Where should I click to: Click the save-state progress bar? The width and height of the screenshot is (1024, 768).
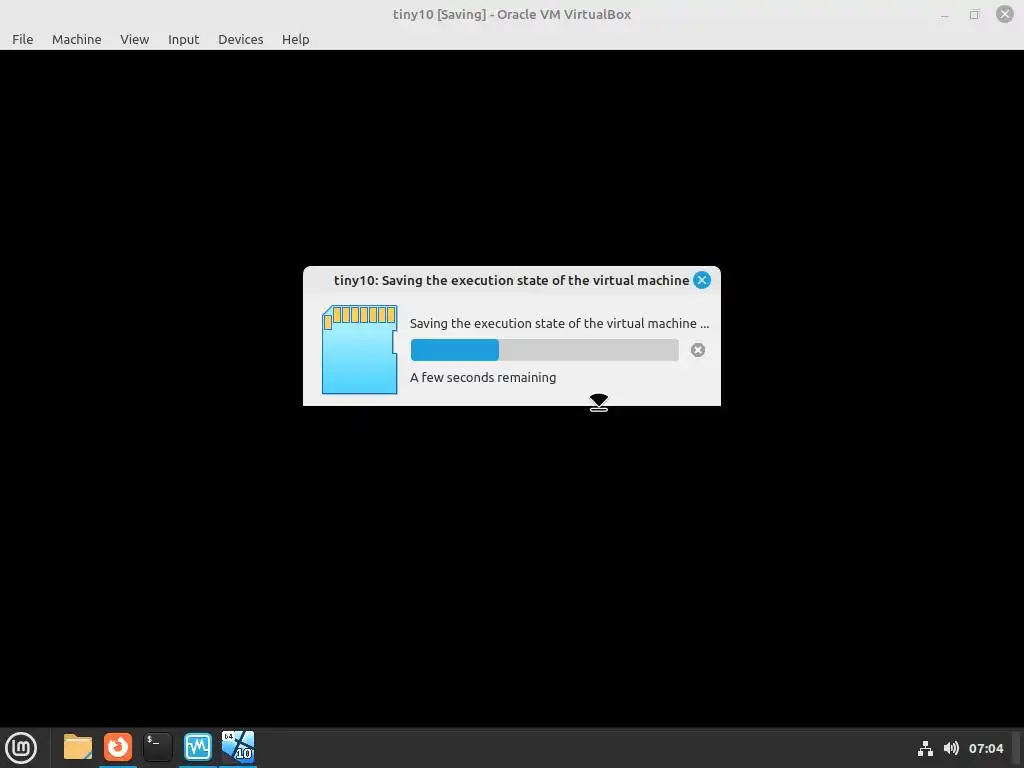pos(545,350)
